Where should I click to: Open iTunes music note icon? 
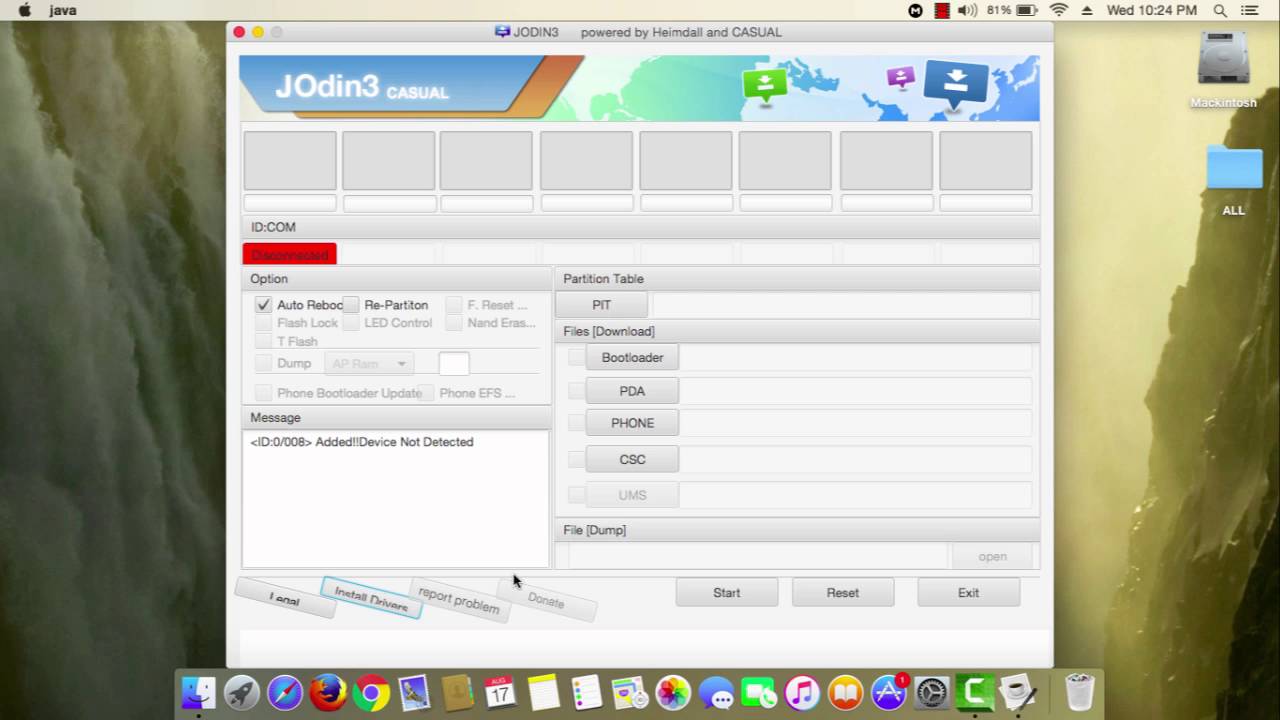[802, 692]
